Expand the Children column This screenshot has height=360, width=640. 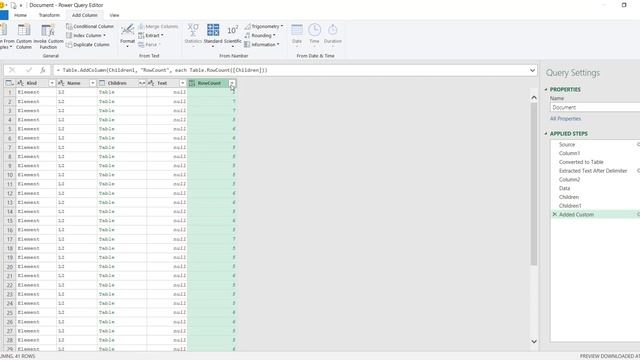142,83
